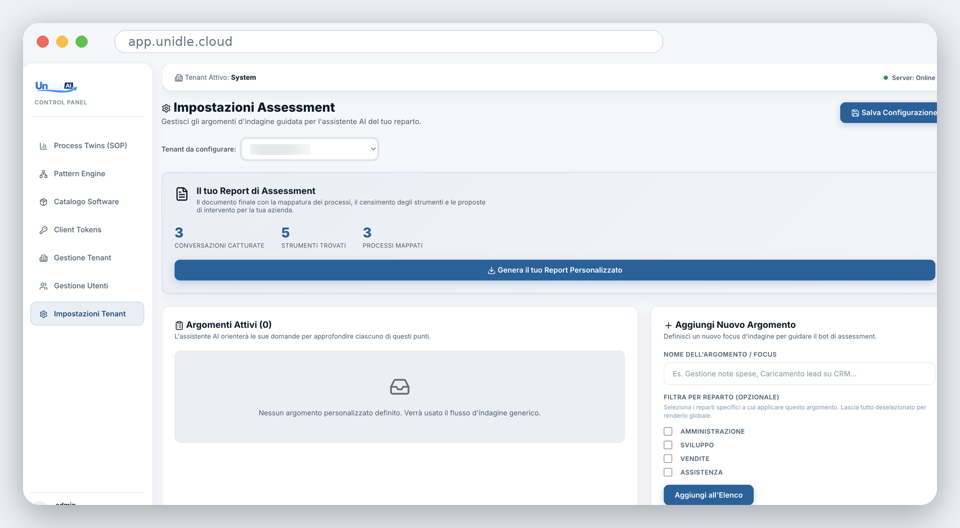Click the Server: Online status text
Viewport: 960px width, 528px height.
(x=913, y=78)
